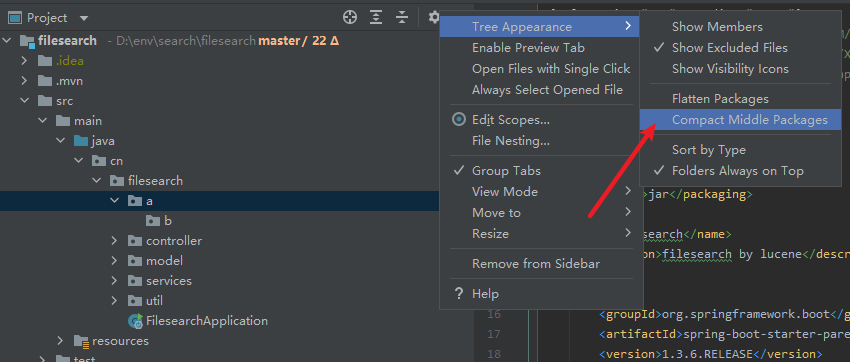The image size is (850, 362).
Task: Click the Select Opened File locate icon
Action: click(x=350, y=17)
